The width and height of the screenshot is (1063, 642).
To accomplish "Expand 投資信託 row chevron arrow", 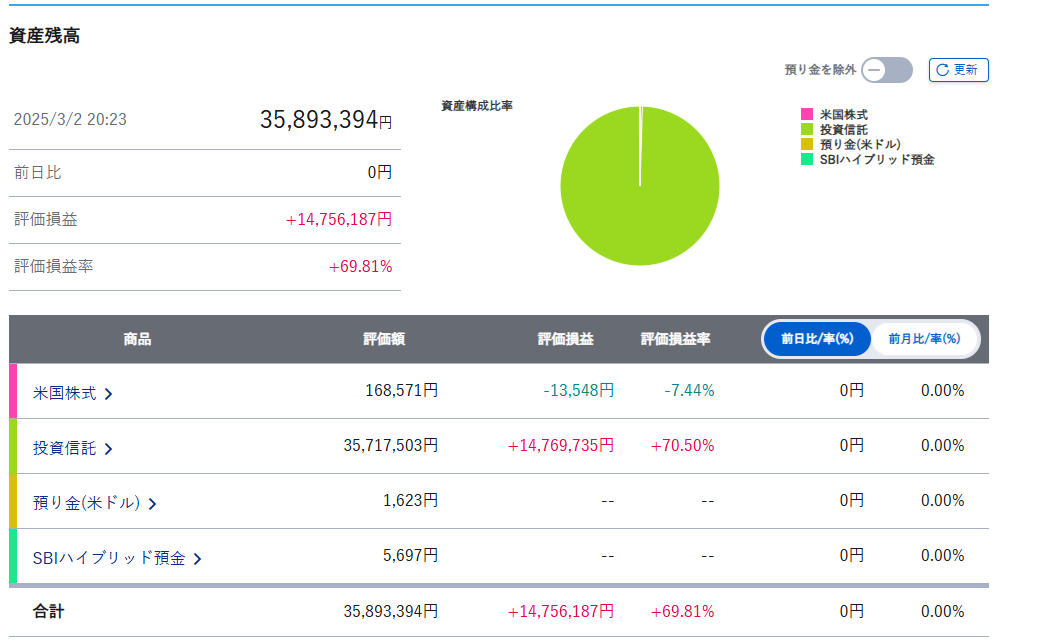I will pos(109,449).
